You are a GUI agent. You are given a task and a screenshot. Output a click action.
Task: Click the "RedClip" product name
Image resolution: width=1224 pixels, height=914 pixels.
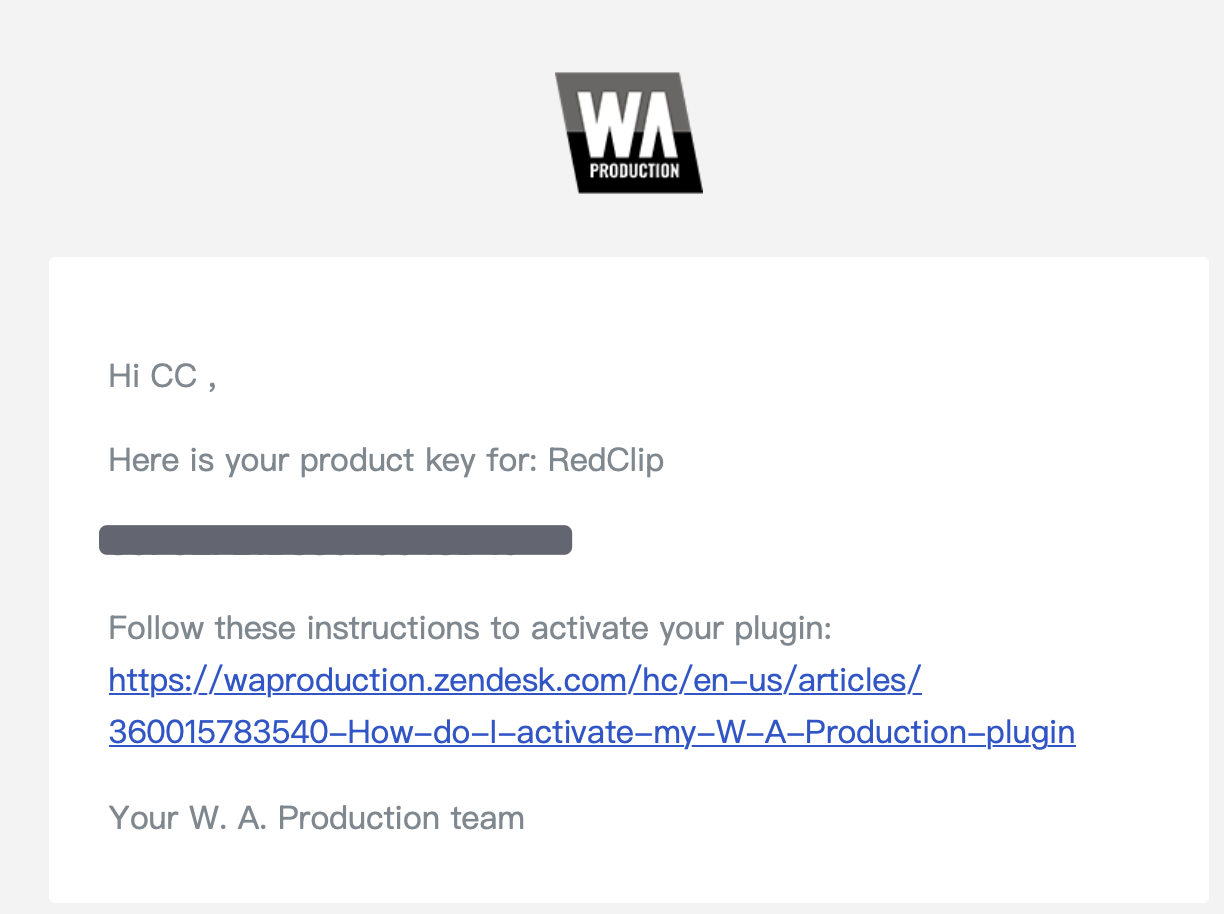(x=606, y=460)
